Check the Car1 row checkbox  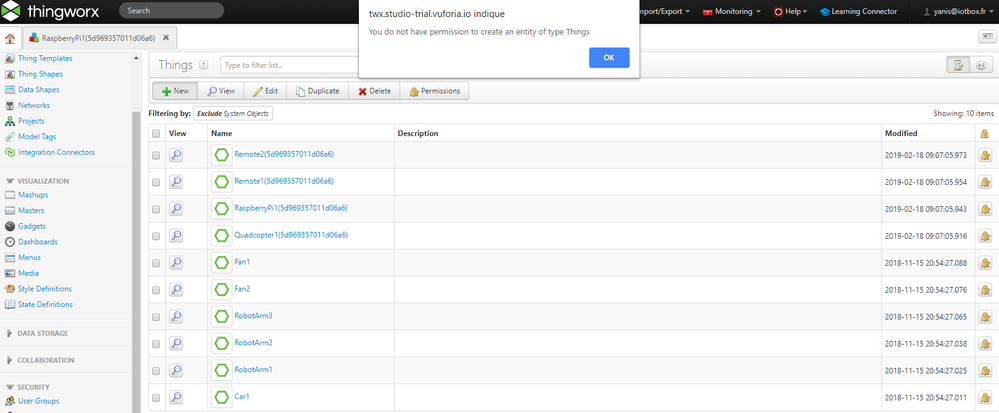coord(156,398)
